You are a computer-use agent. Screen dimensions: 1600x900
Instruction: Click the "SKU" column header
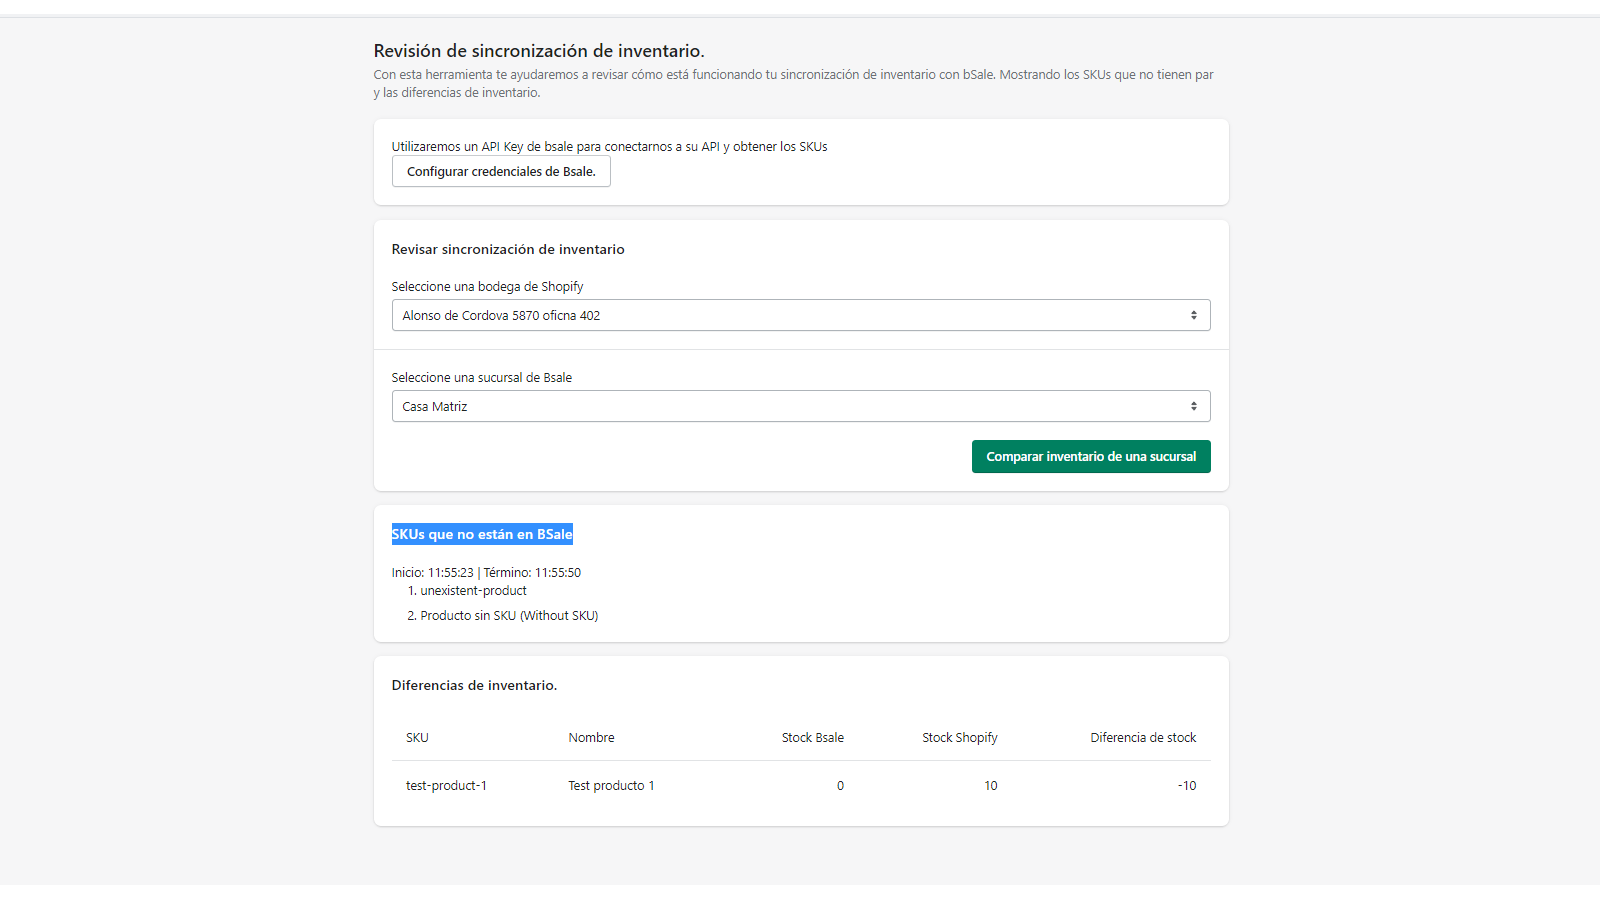coord(417,738)
